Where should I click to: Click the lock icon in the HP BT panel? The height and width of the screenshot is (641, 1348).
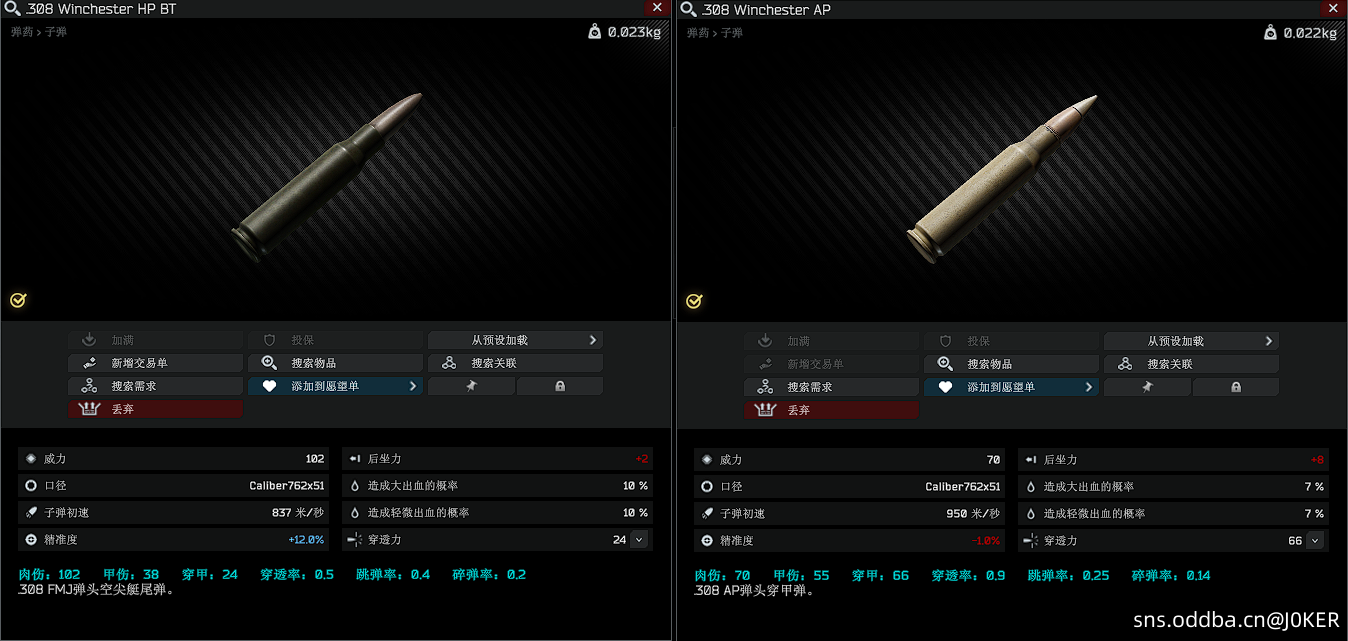[560, 386]
